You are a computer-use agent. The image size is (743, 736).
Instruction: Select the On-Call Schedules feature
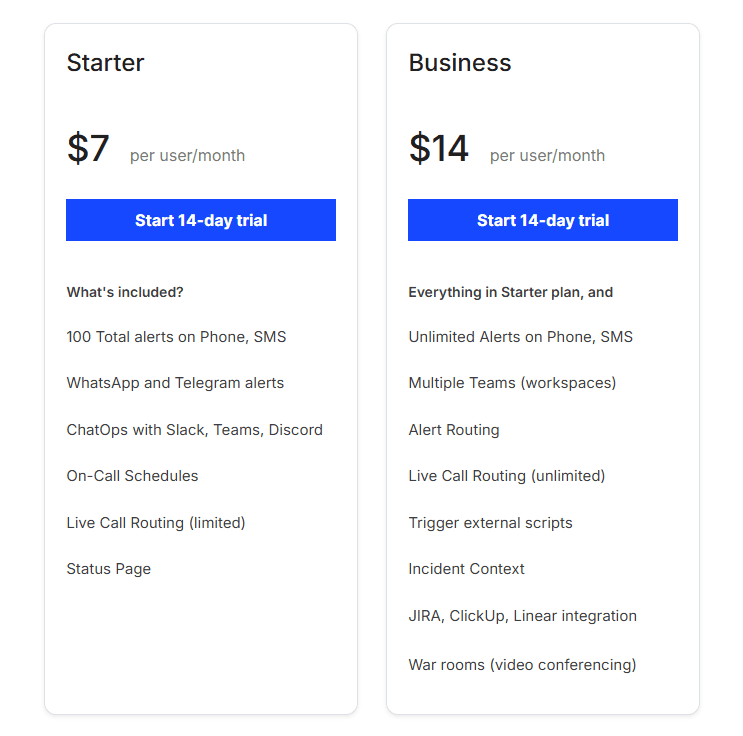click(132, 476)
